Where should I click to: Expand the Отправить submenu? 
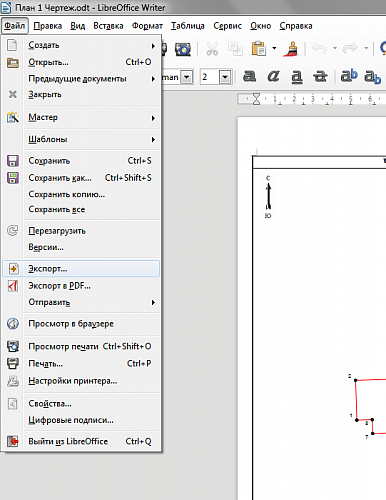[153, 302]
